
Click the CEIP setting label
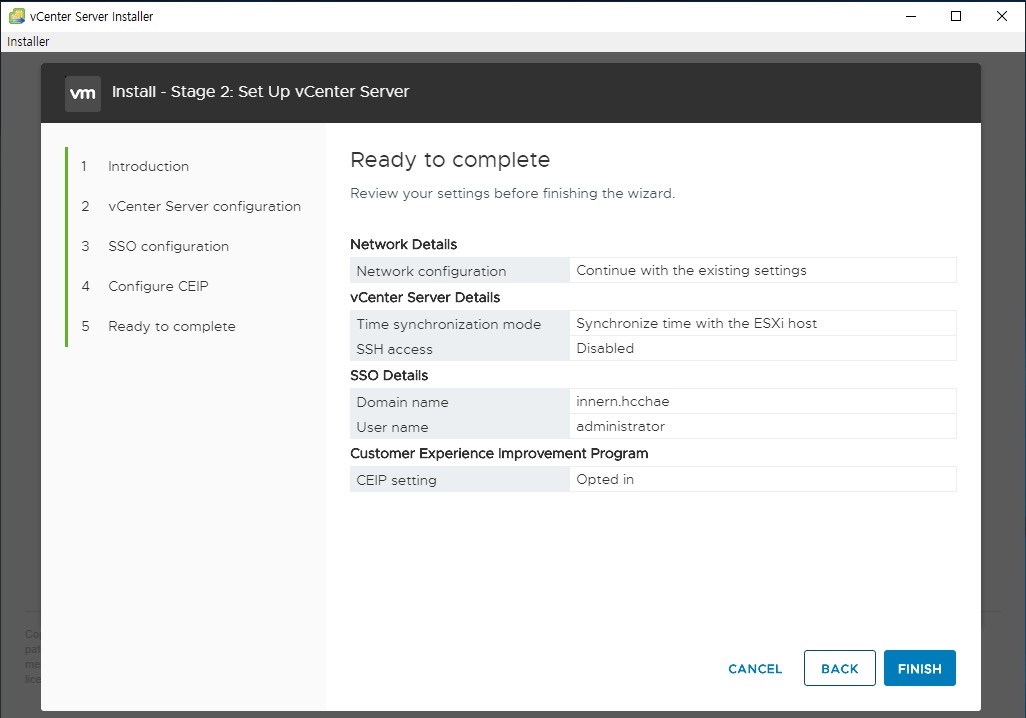[x=396, y=480]
